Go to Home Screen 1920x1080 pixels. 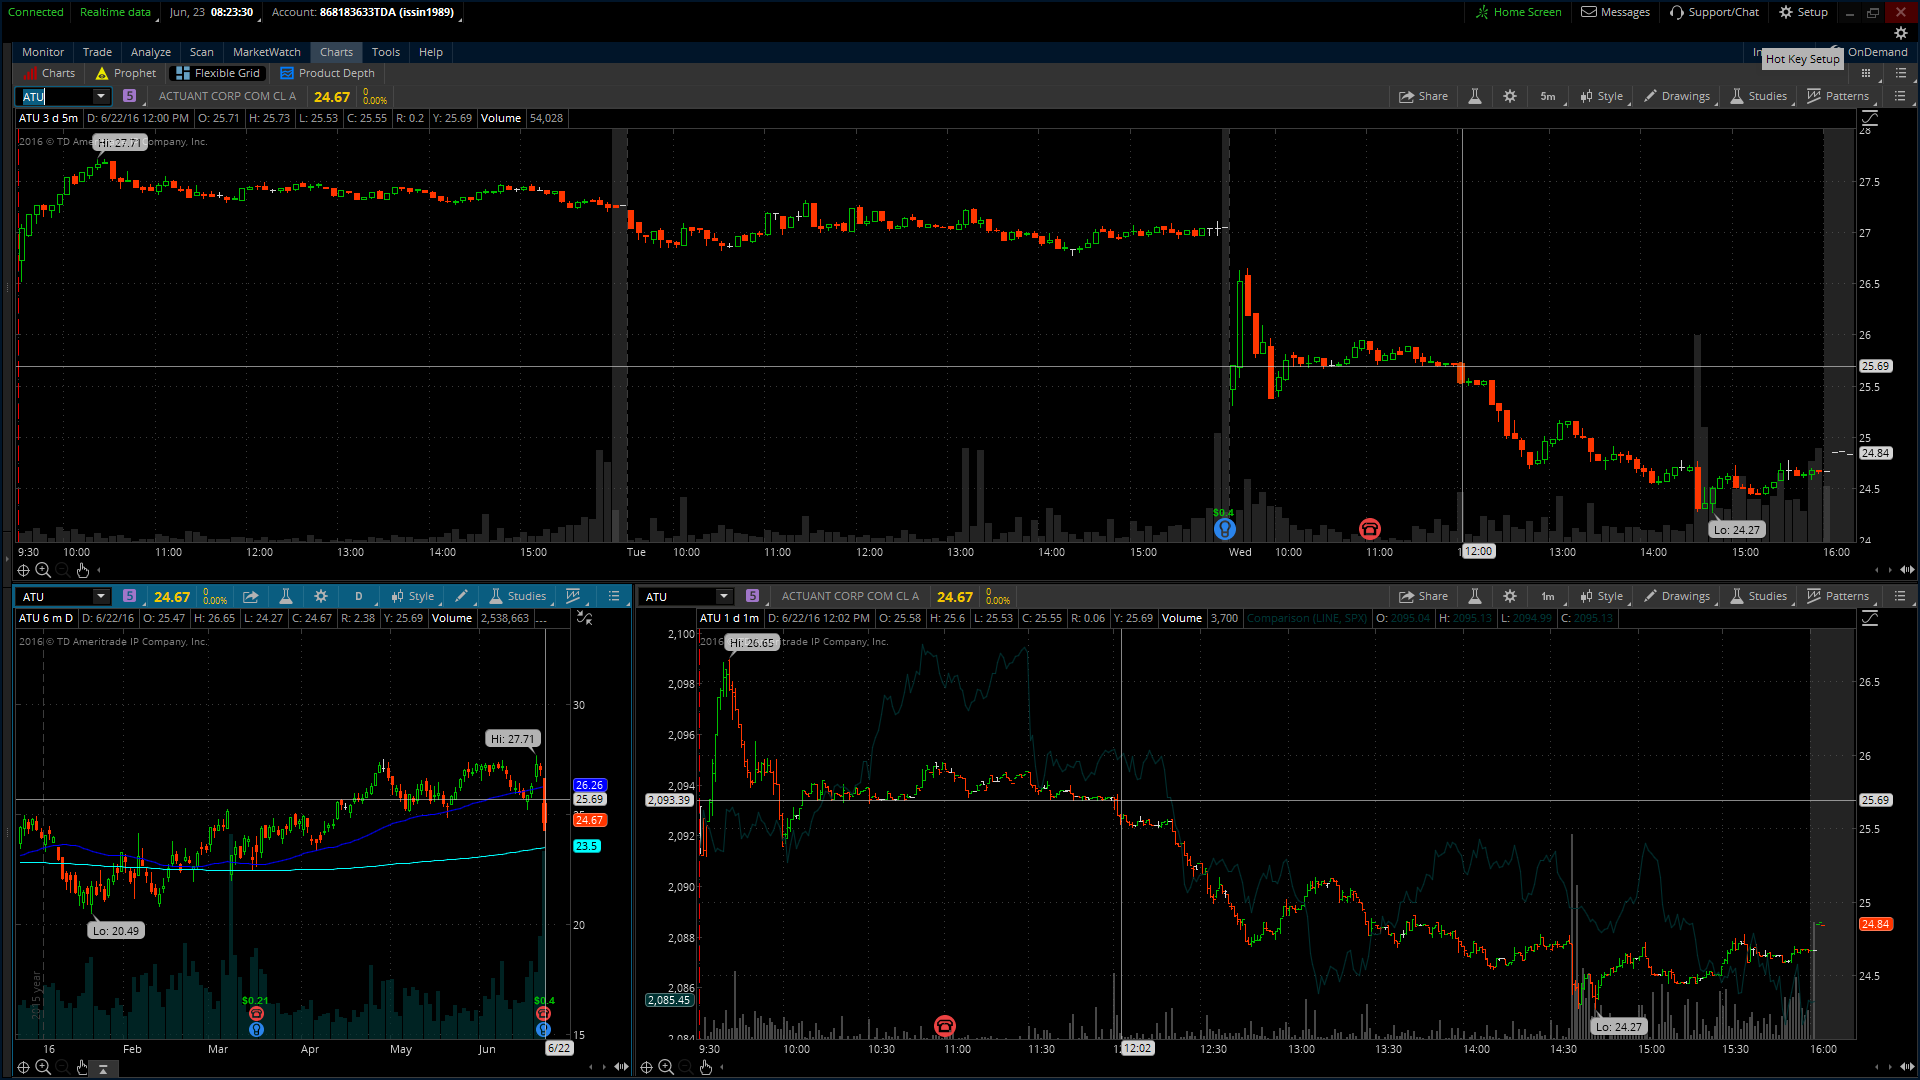pyautogui.click(x=1518, y=12)
